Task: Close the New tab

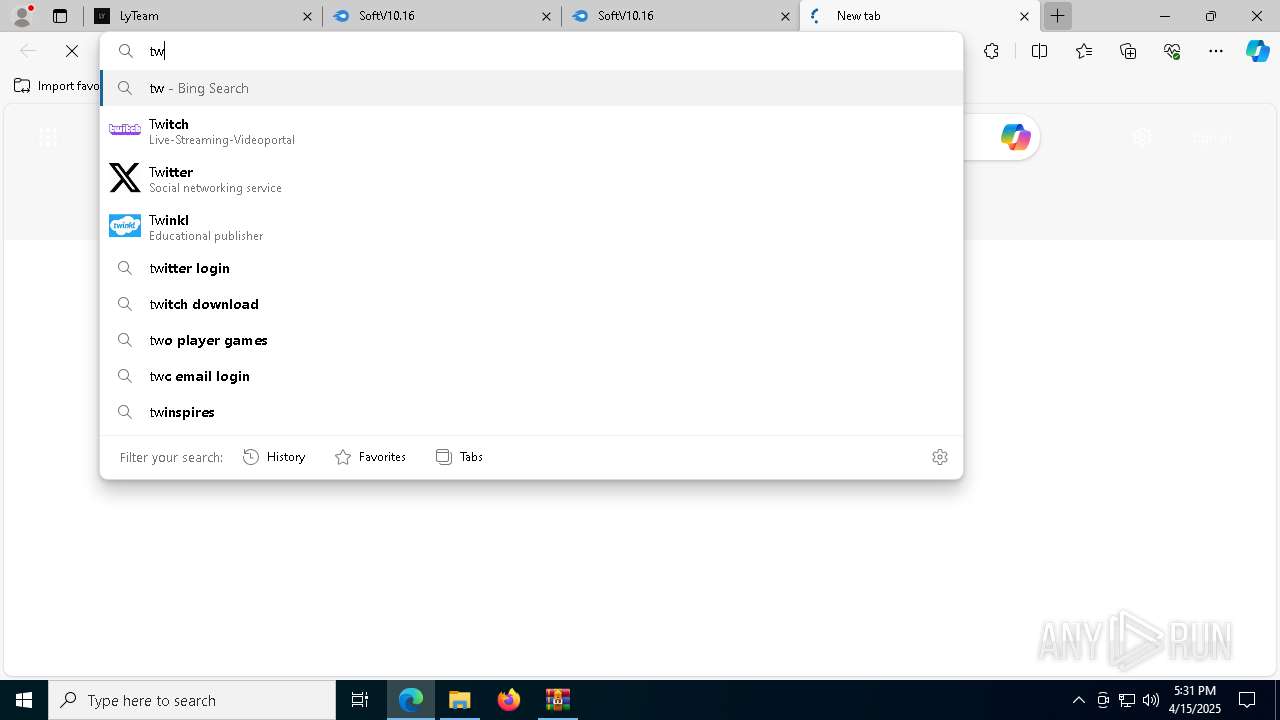Action: (x=1024, y=16)
